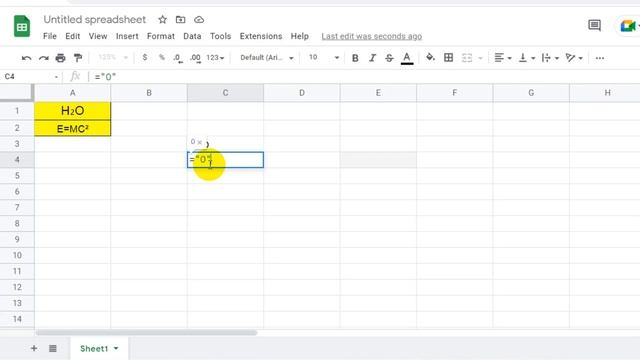Open the Edit menu
Viewport: 640px width, 360px height.
click(x=73, y=36)
